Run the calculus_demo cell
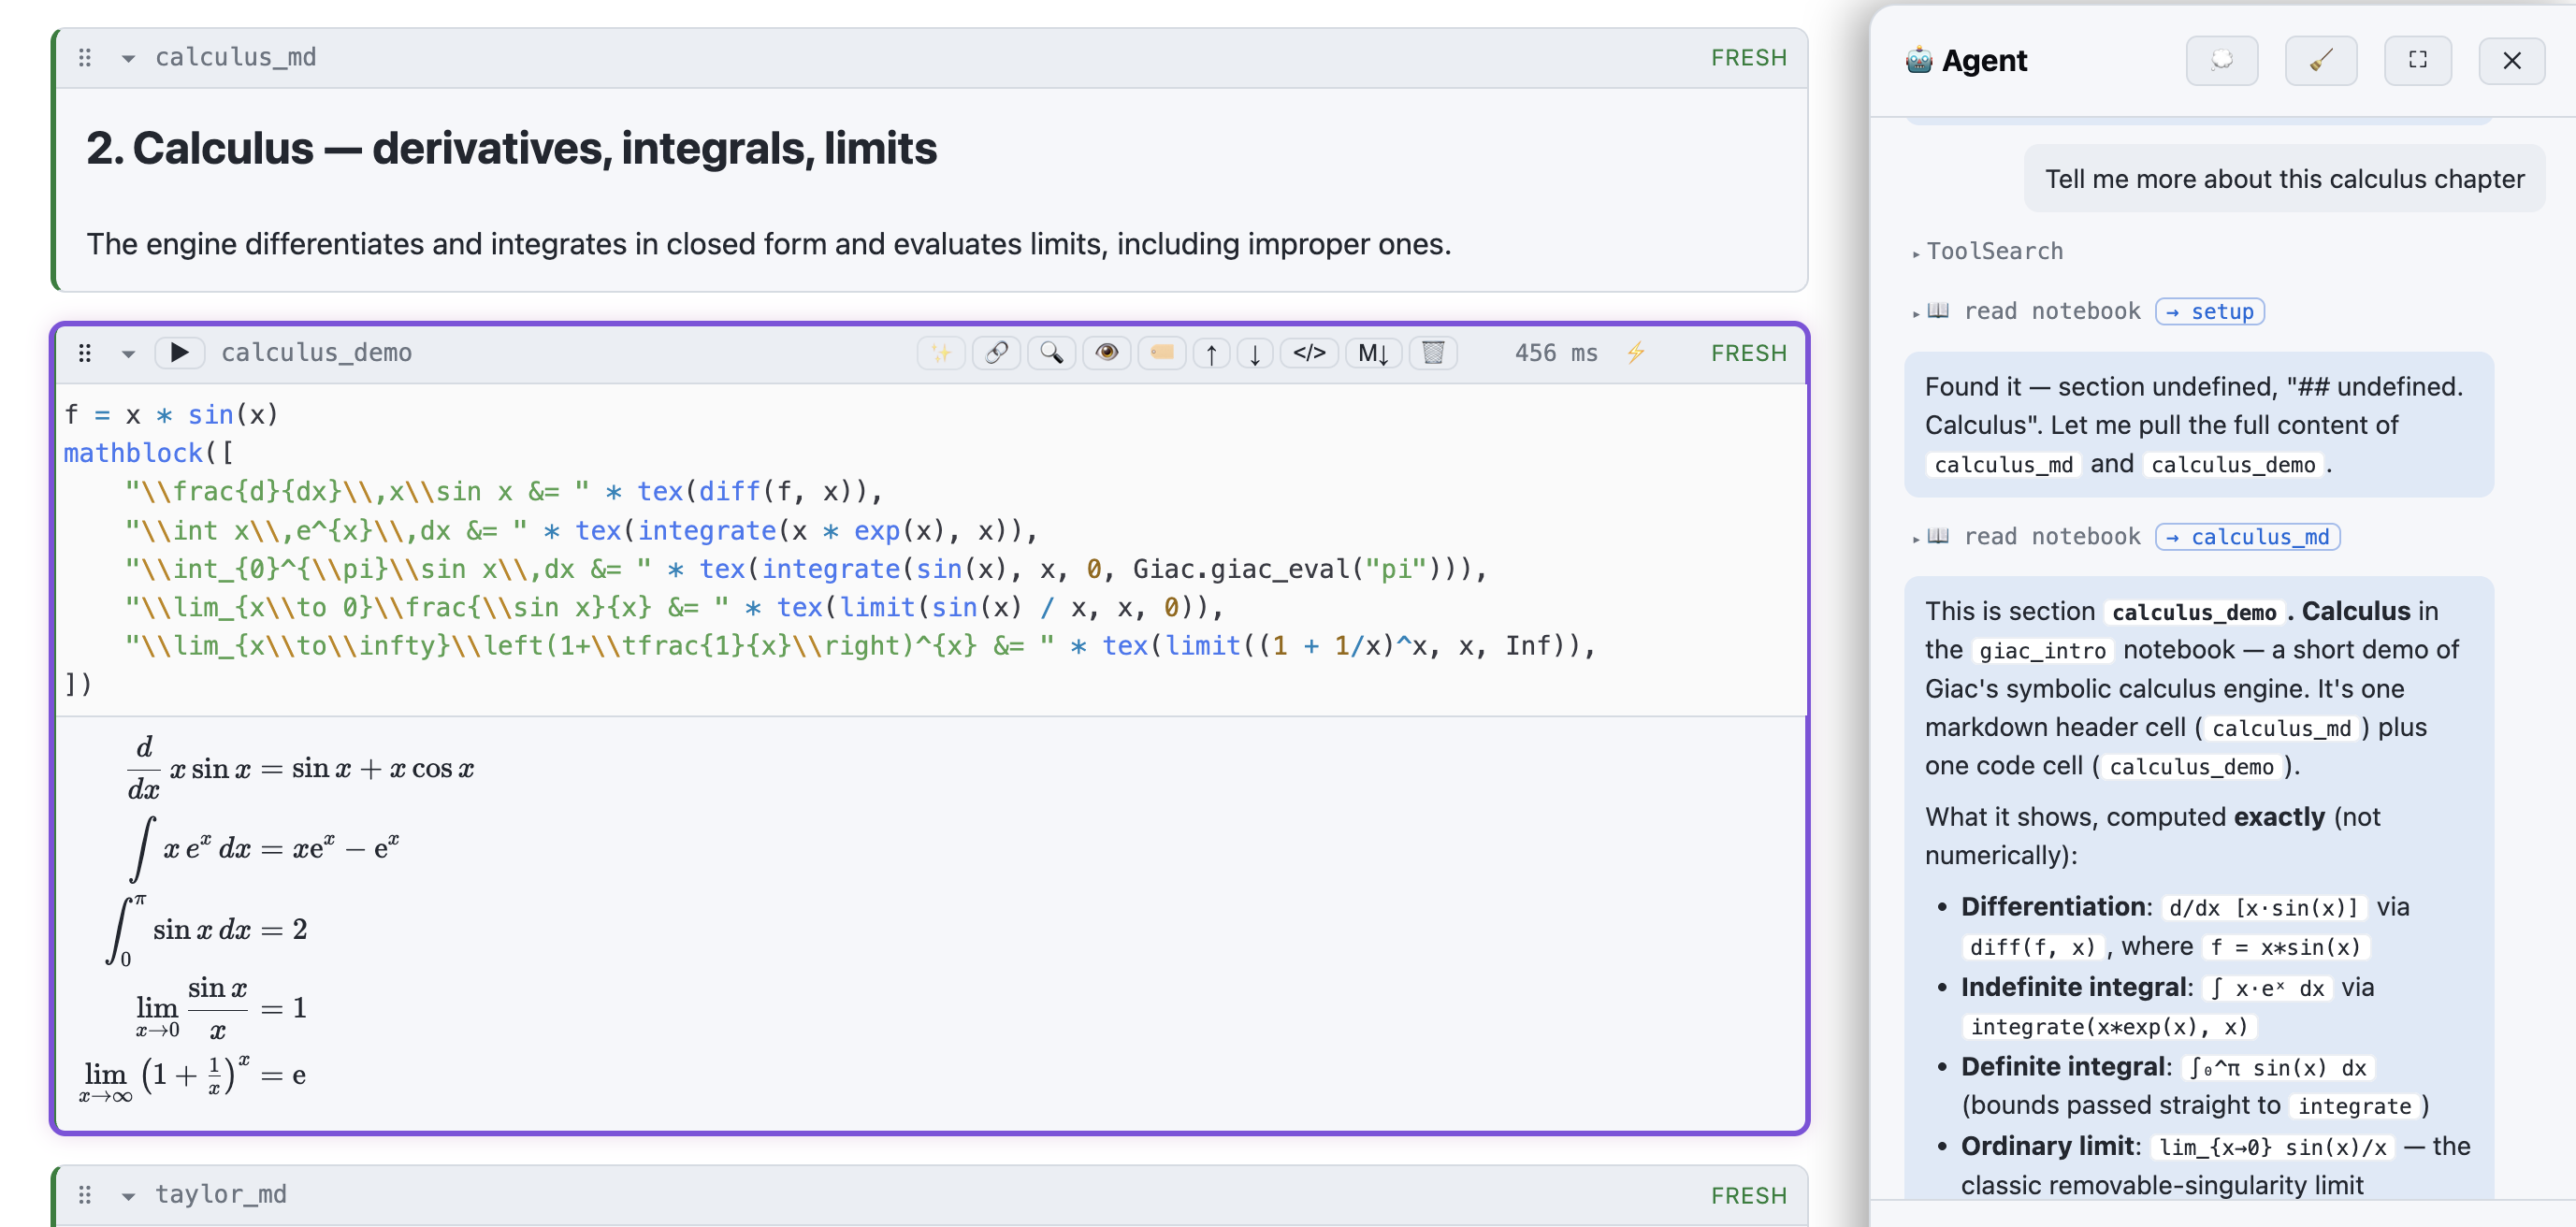Viewport: 2576px width, 1227px height. 180,352
